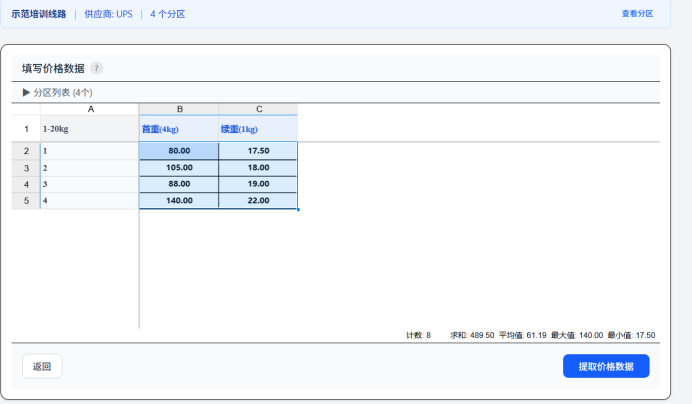692x404 pixels.
Task: Click the 查看分区 link
Action: pyautogui.click(x=637, y=14)
